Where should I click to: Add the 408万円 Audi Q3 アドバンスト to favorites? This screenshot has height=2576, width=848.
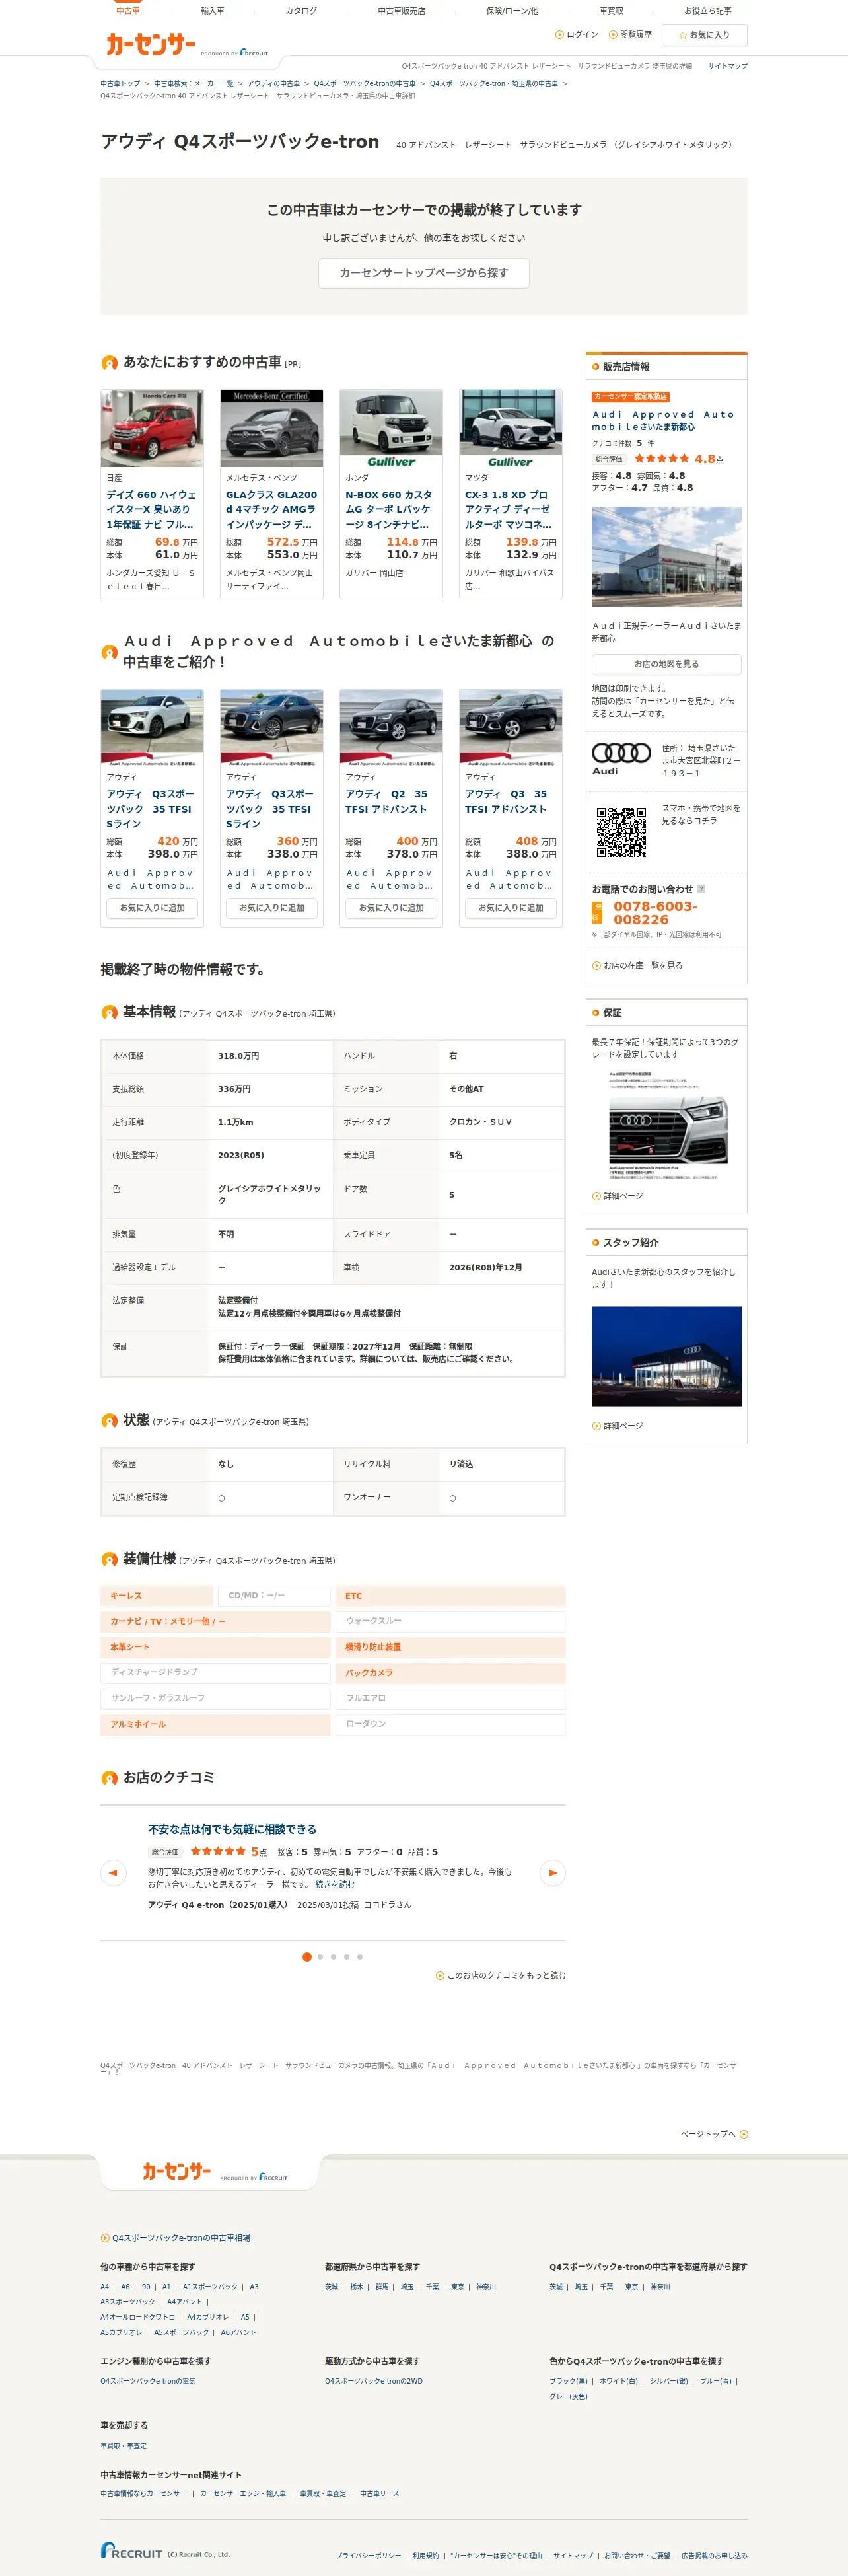click(510, 908)
